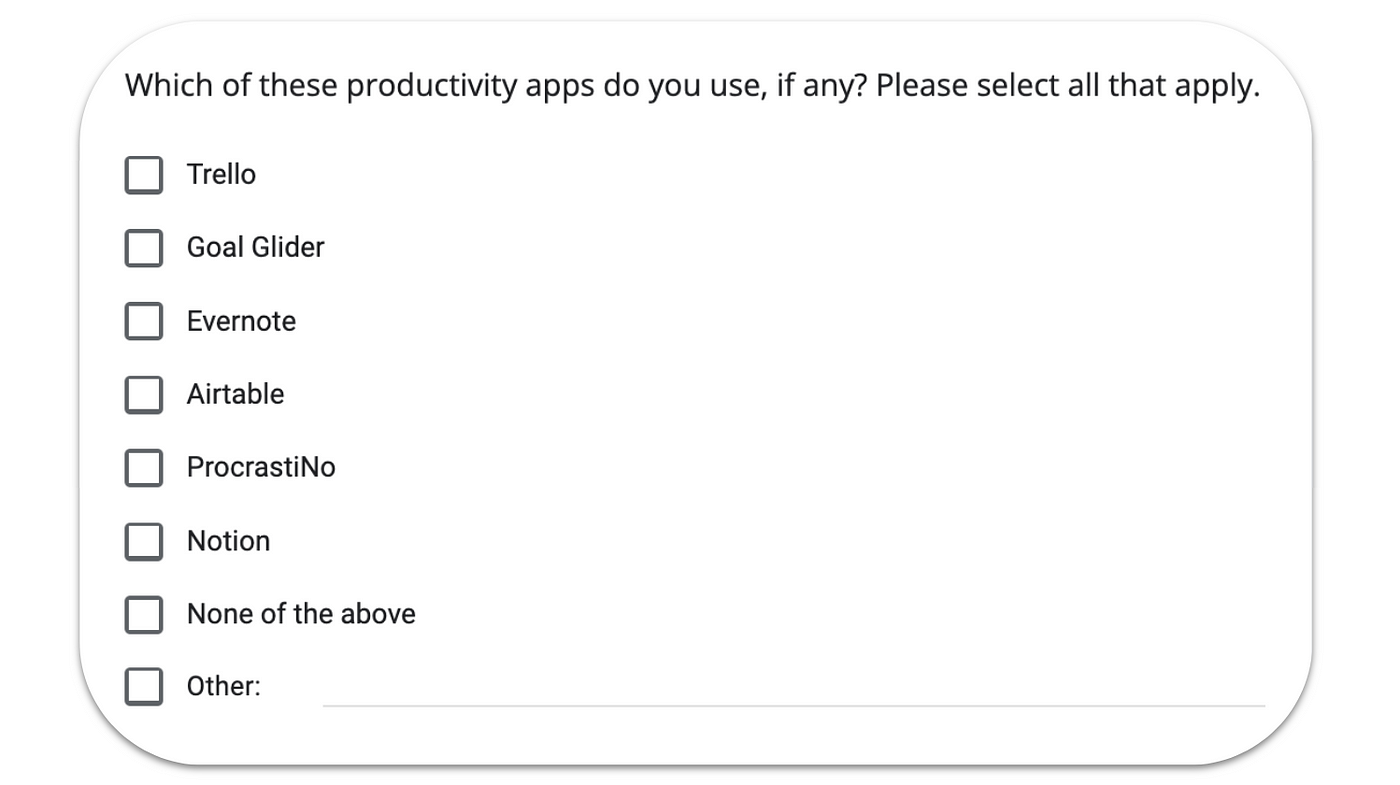Click the Goal Glider label text
This screenshot has height=785, width=1400.
coord(254,248)
